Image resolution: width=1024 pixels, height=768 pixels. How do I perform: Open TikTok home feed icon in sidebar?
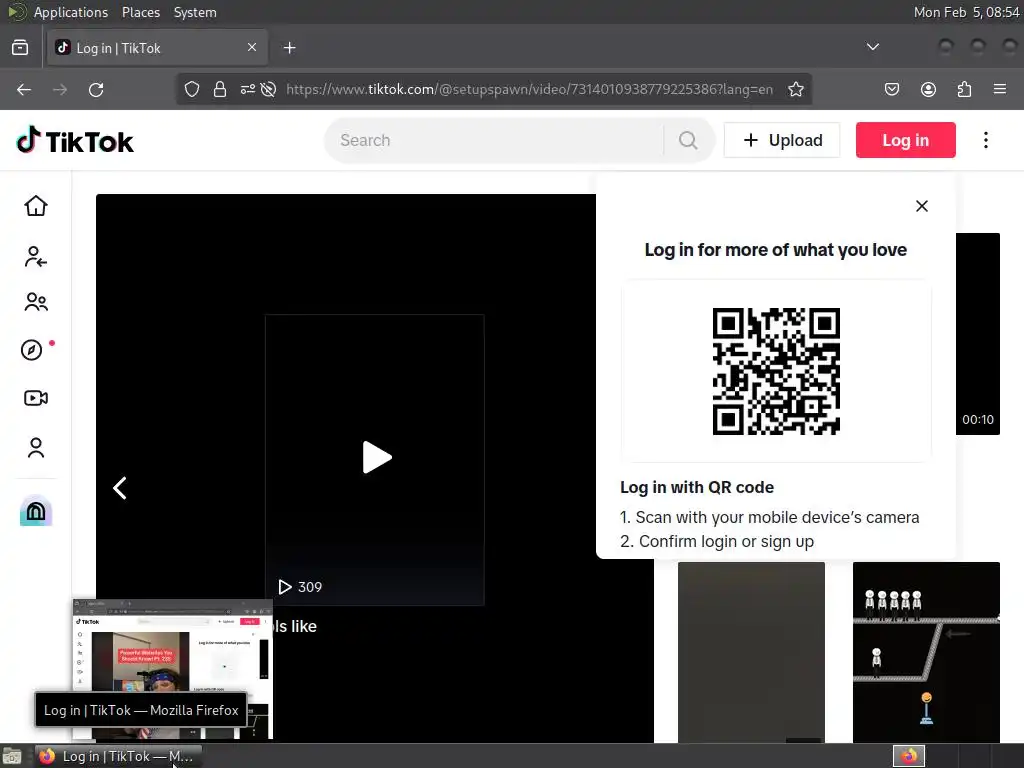(36, 206)
